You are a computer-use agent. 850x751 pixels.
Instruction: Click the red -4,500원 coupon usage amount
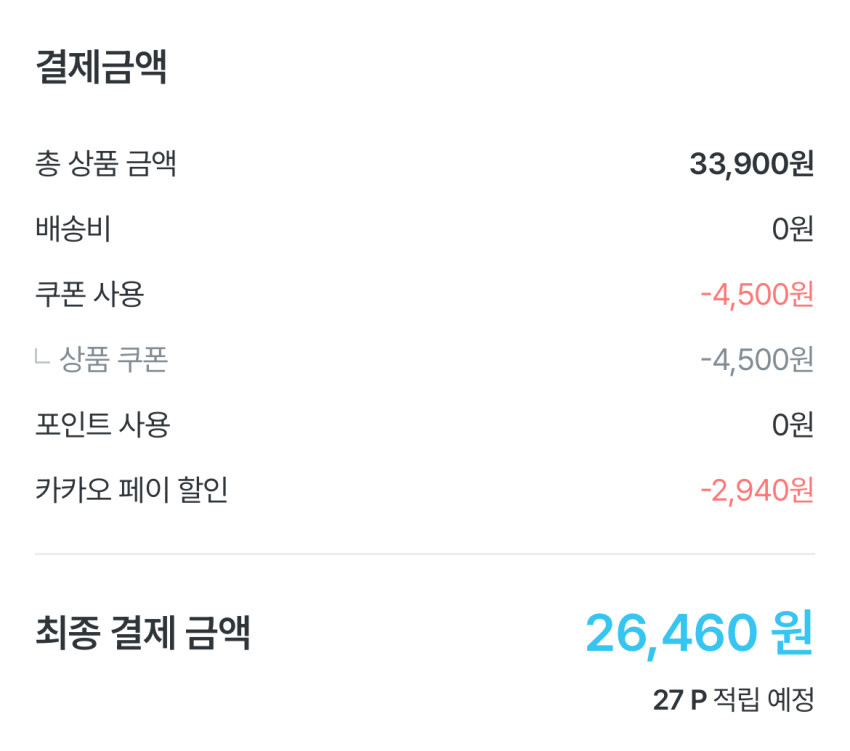click(x=757, y=294)
